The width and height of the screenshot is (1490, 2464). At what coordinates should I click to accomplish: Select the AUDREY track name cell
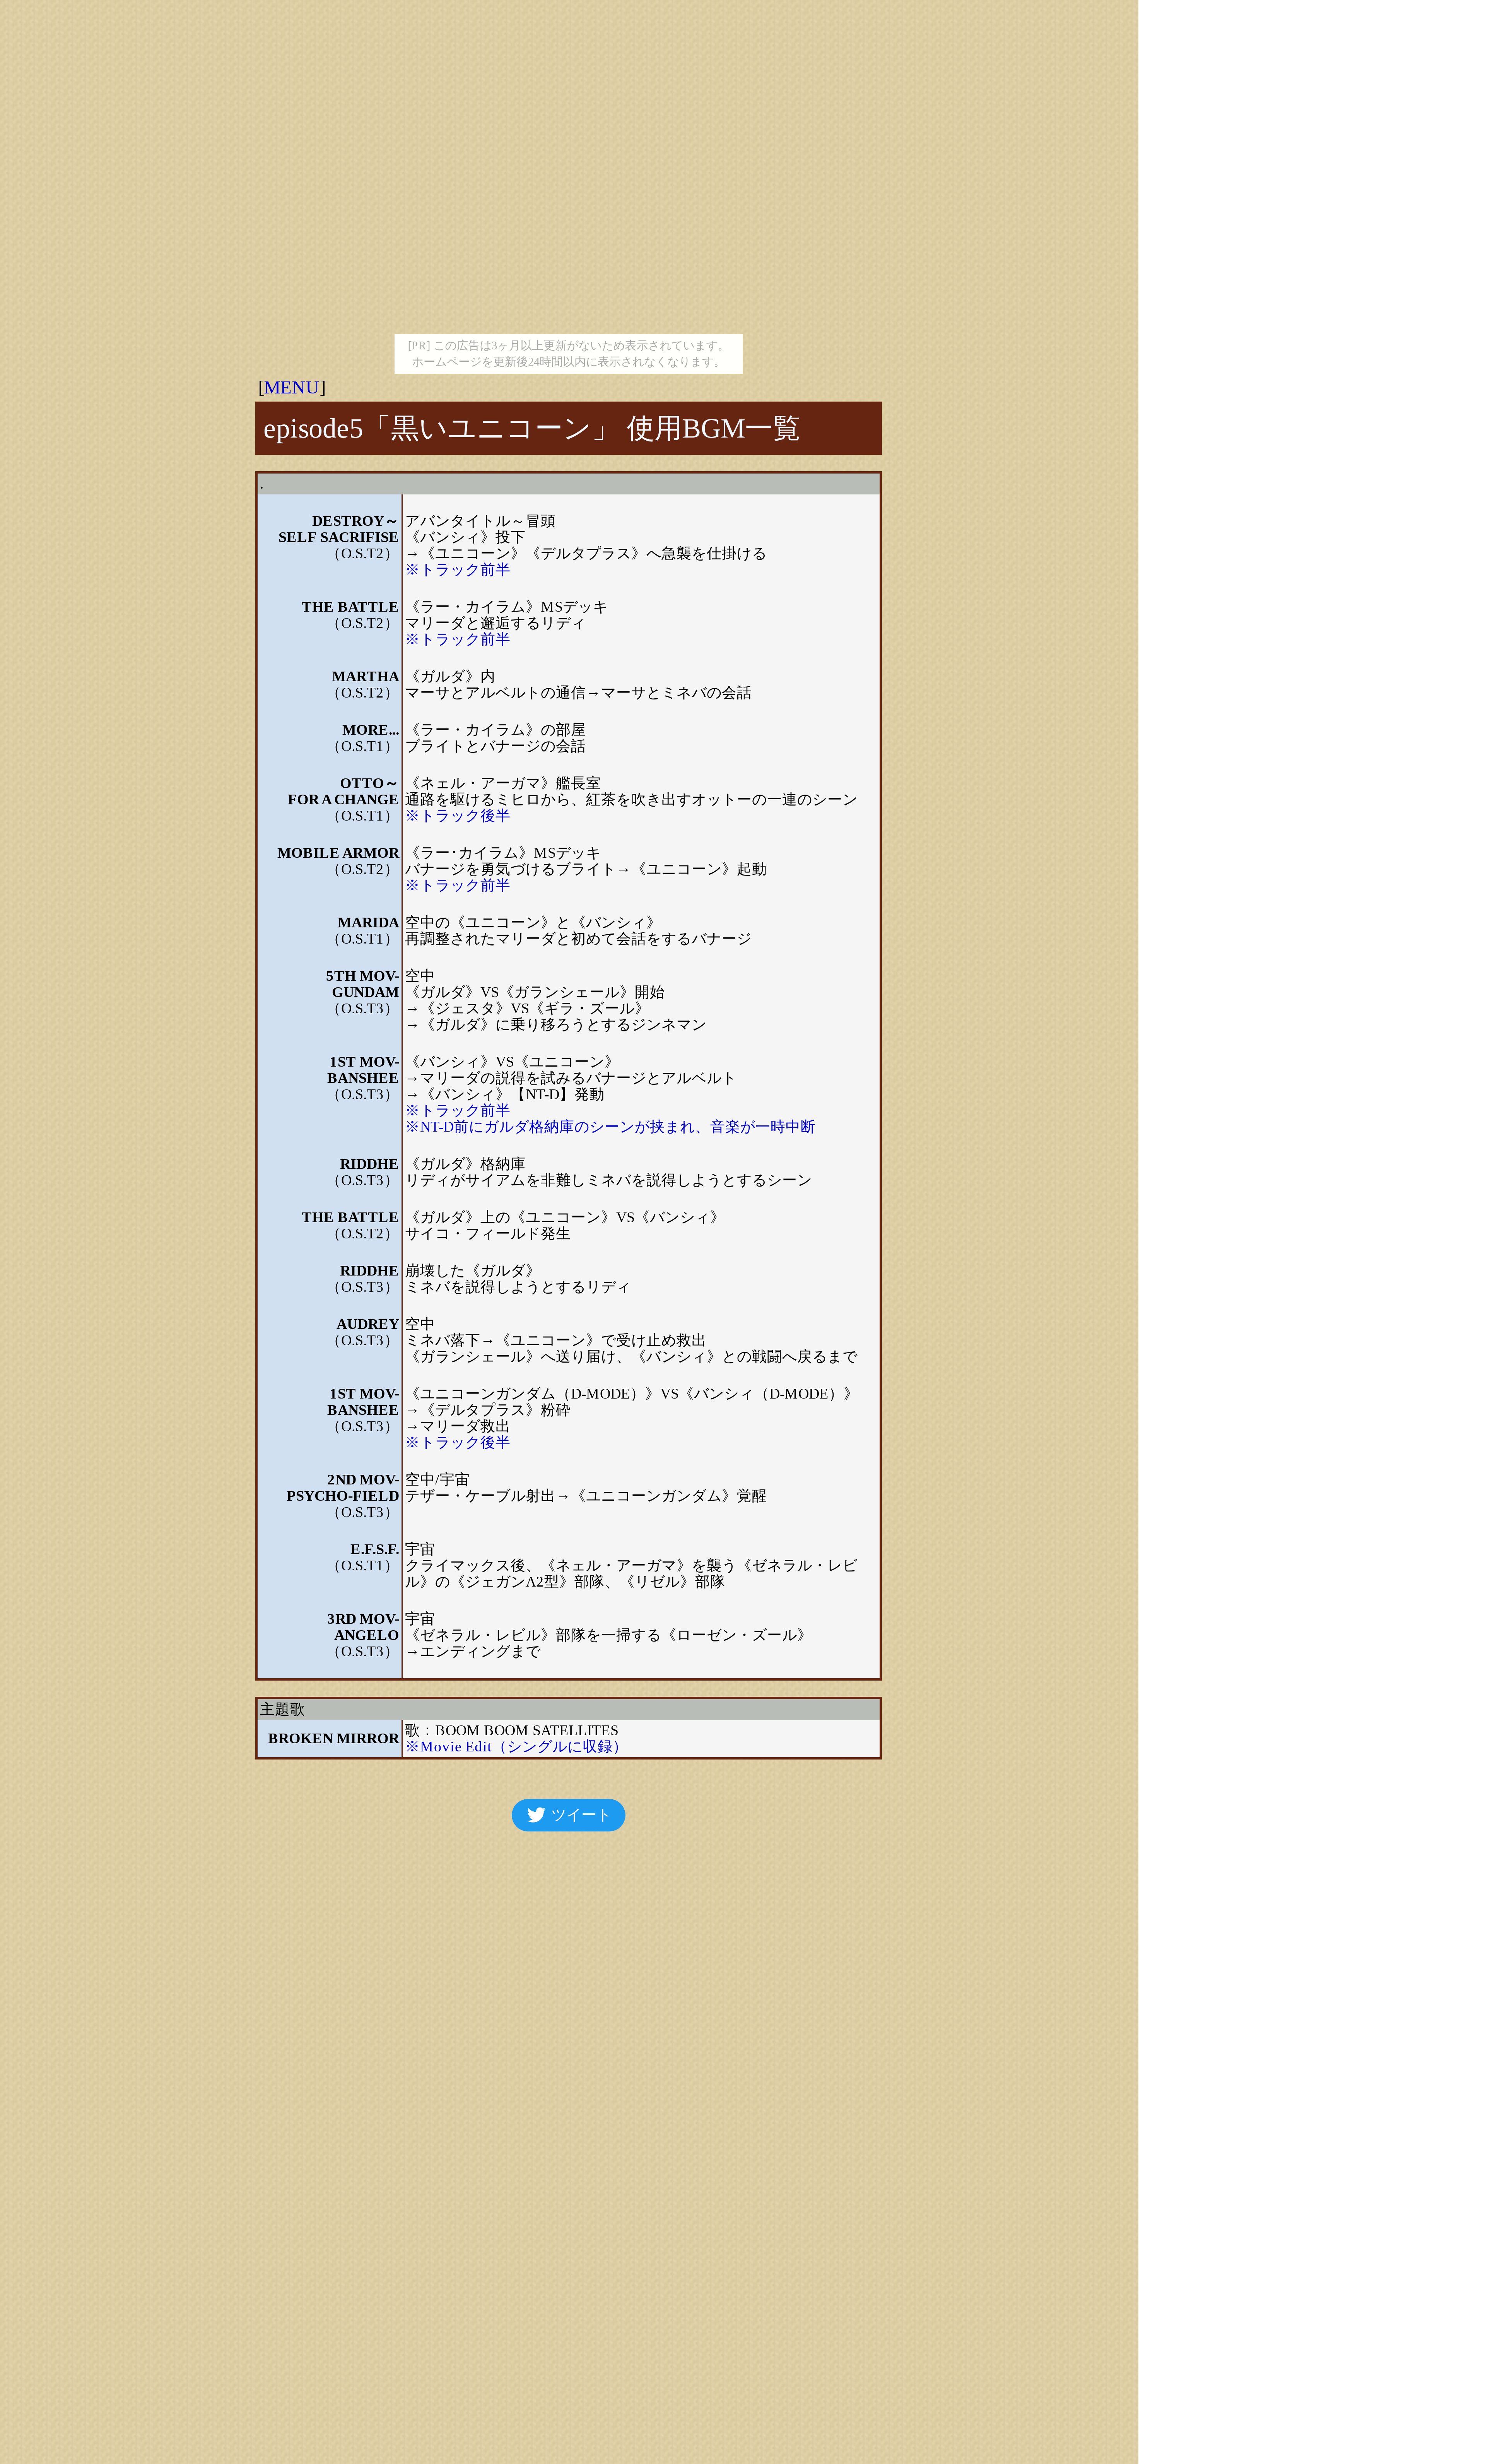click(x=367, y=1324)
